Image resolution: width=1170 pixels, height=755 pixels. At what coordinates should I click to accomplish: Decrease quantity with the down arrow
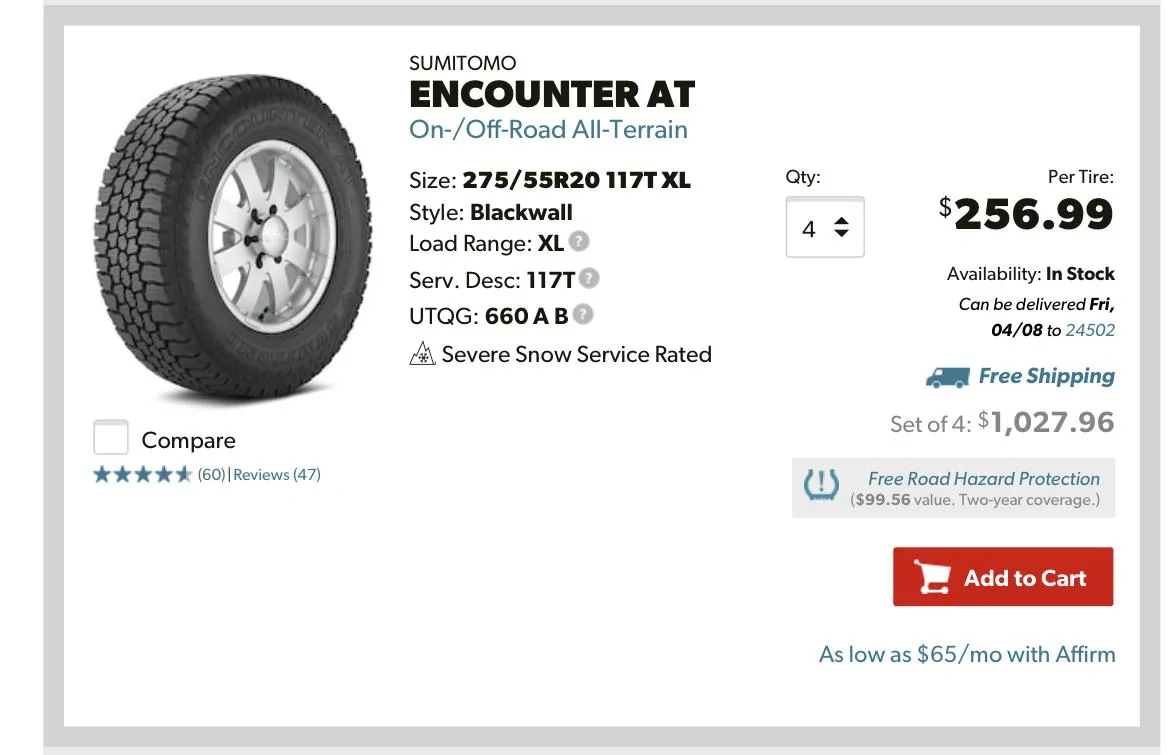842,234
